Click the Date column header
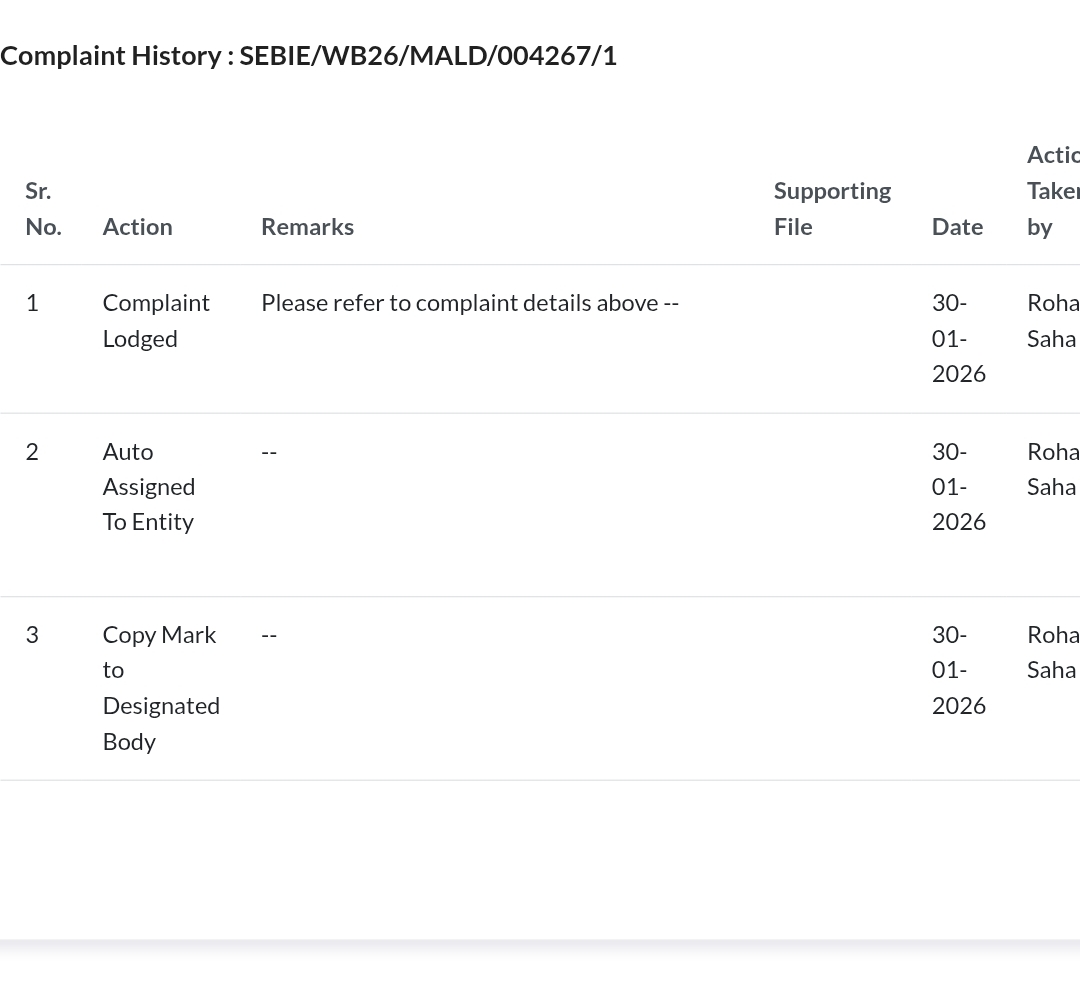 [957, 227]
